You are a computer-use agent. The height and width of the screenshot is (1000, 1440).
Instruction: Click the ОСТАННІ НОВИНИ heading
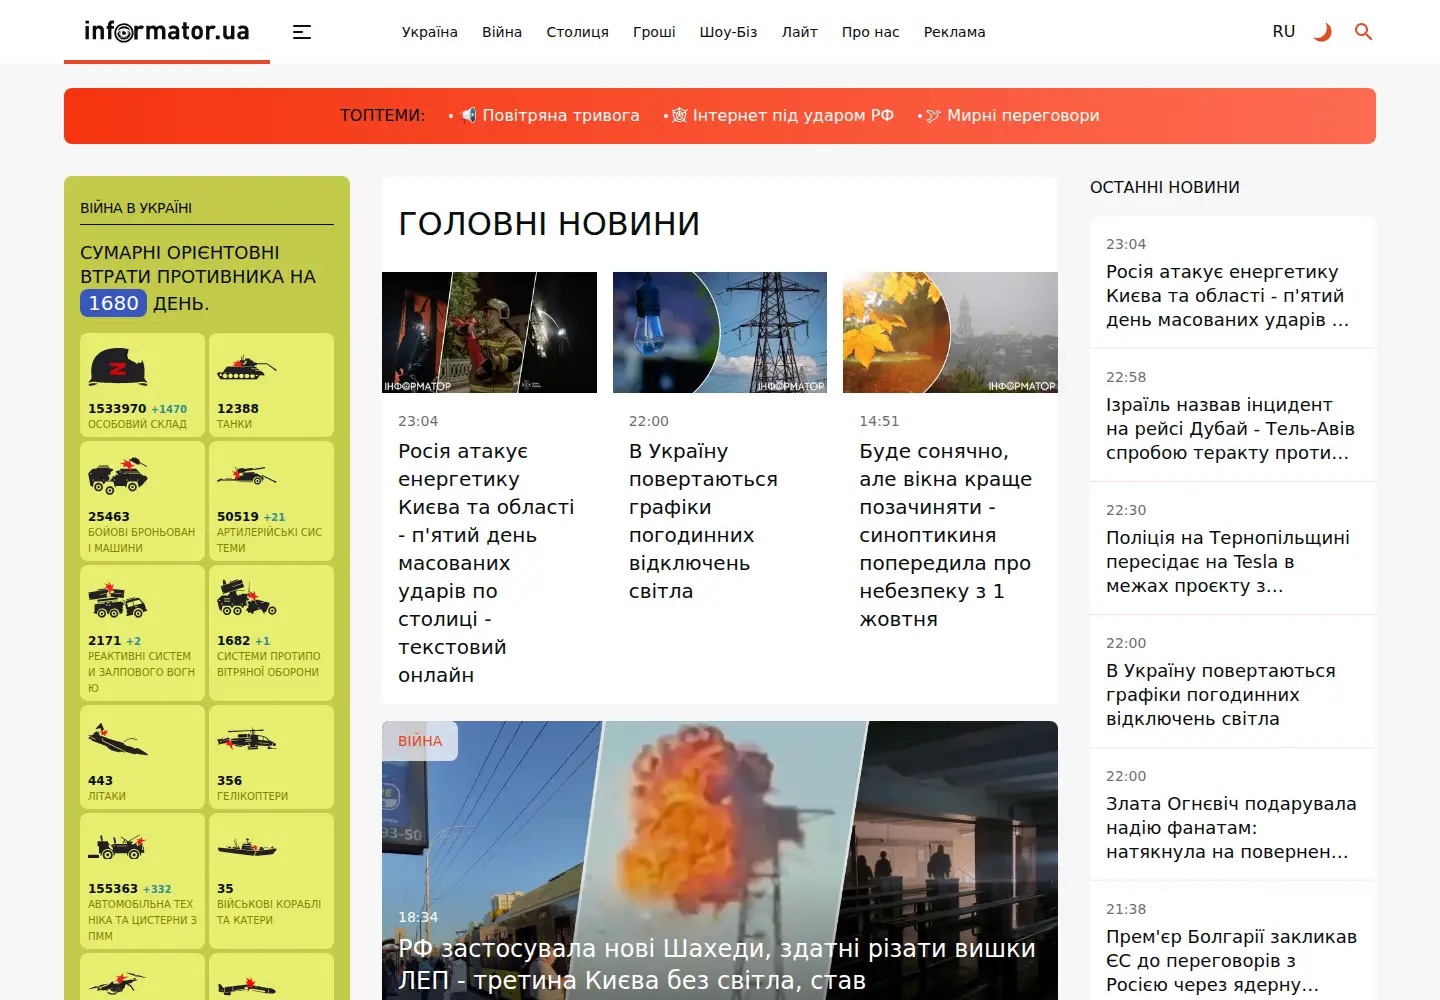point(1165,187)
